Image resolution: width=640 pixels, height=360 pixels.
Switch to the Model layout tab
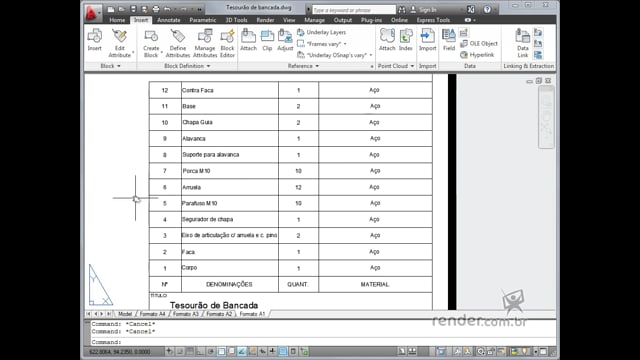(x=125, y=314)
